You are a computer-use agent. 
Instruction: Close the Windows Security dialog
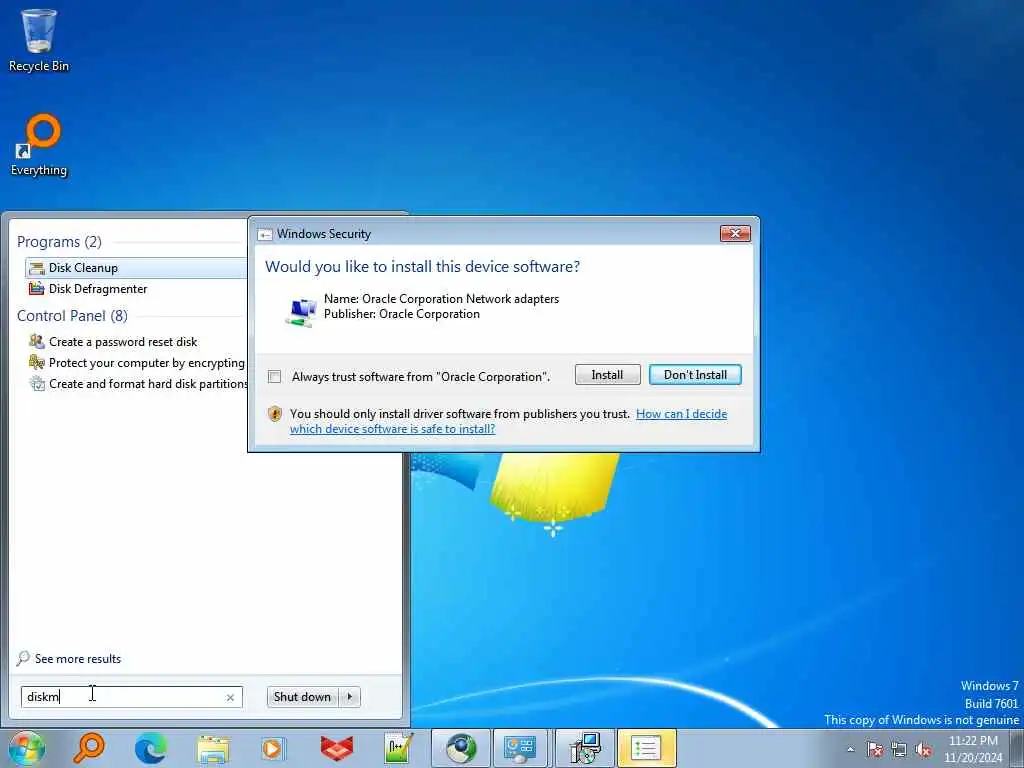pos(735,233)
